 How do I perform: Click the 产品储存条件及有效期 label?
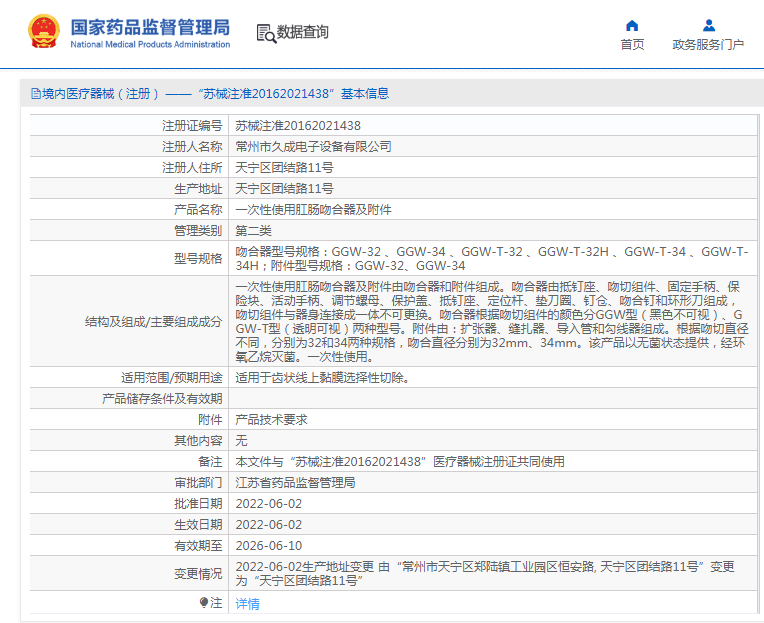[x=162, y=398]
